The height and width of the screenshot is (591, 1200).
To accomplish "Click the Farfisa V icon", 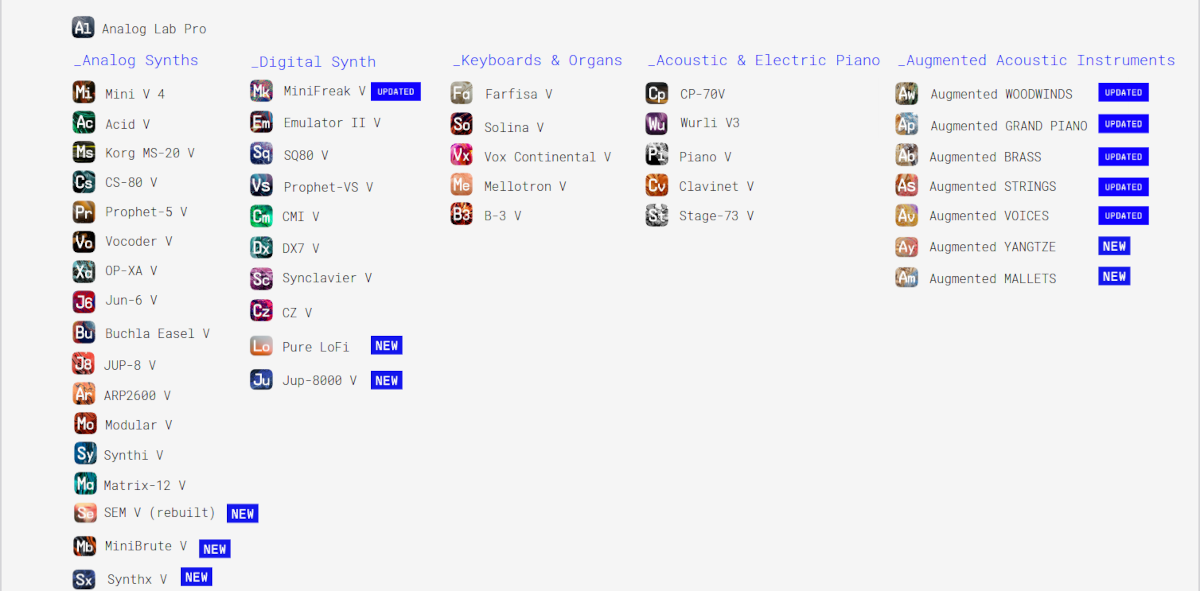I will tap(461, 94).
